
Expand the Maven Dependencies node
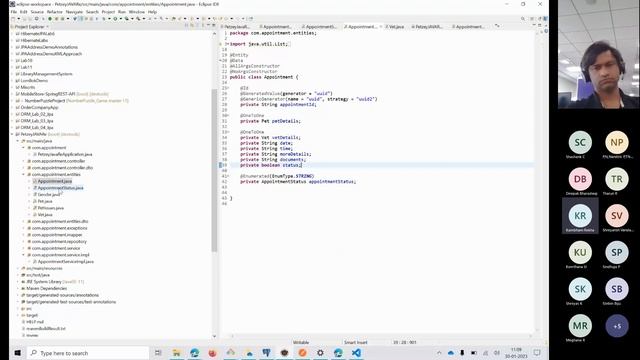pyautogui.click(x=18, y=288)
